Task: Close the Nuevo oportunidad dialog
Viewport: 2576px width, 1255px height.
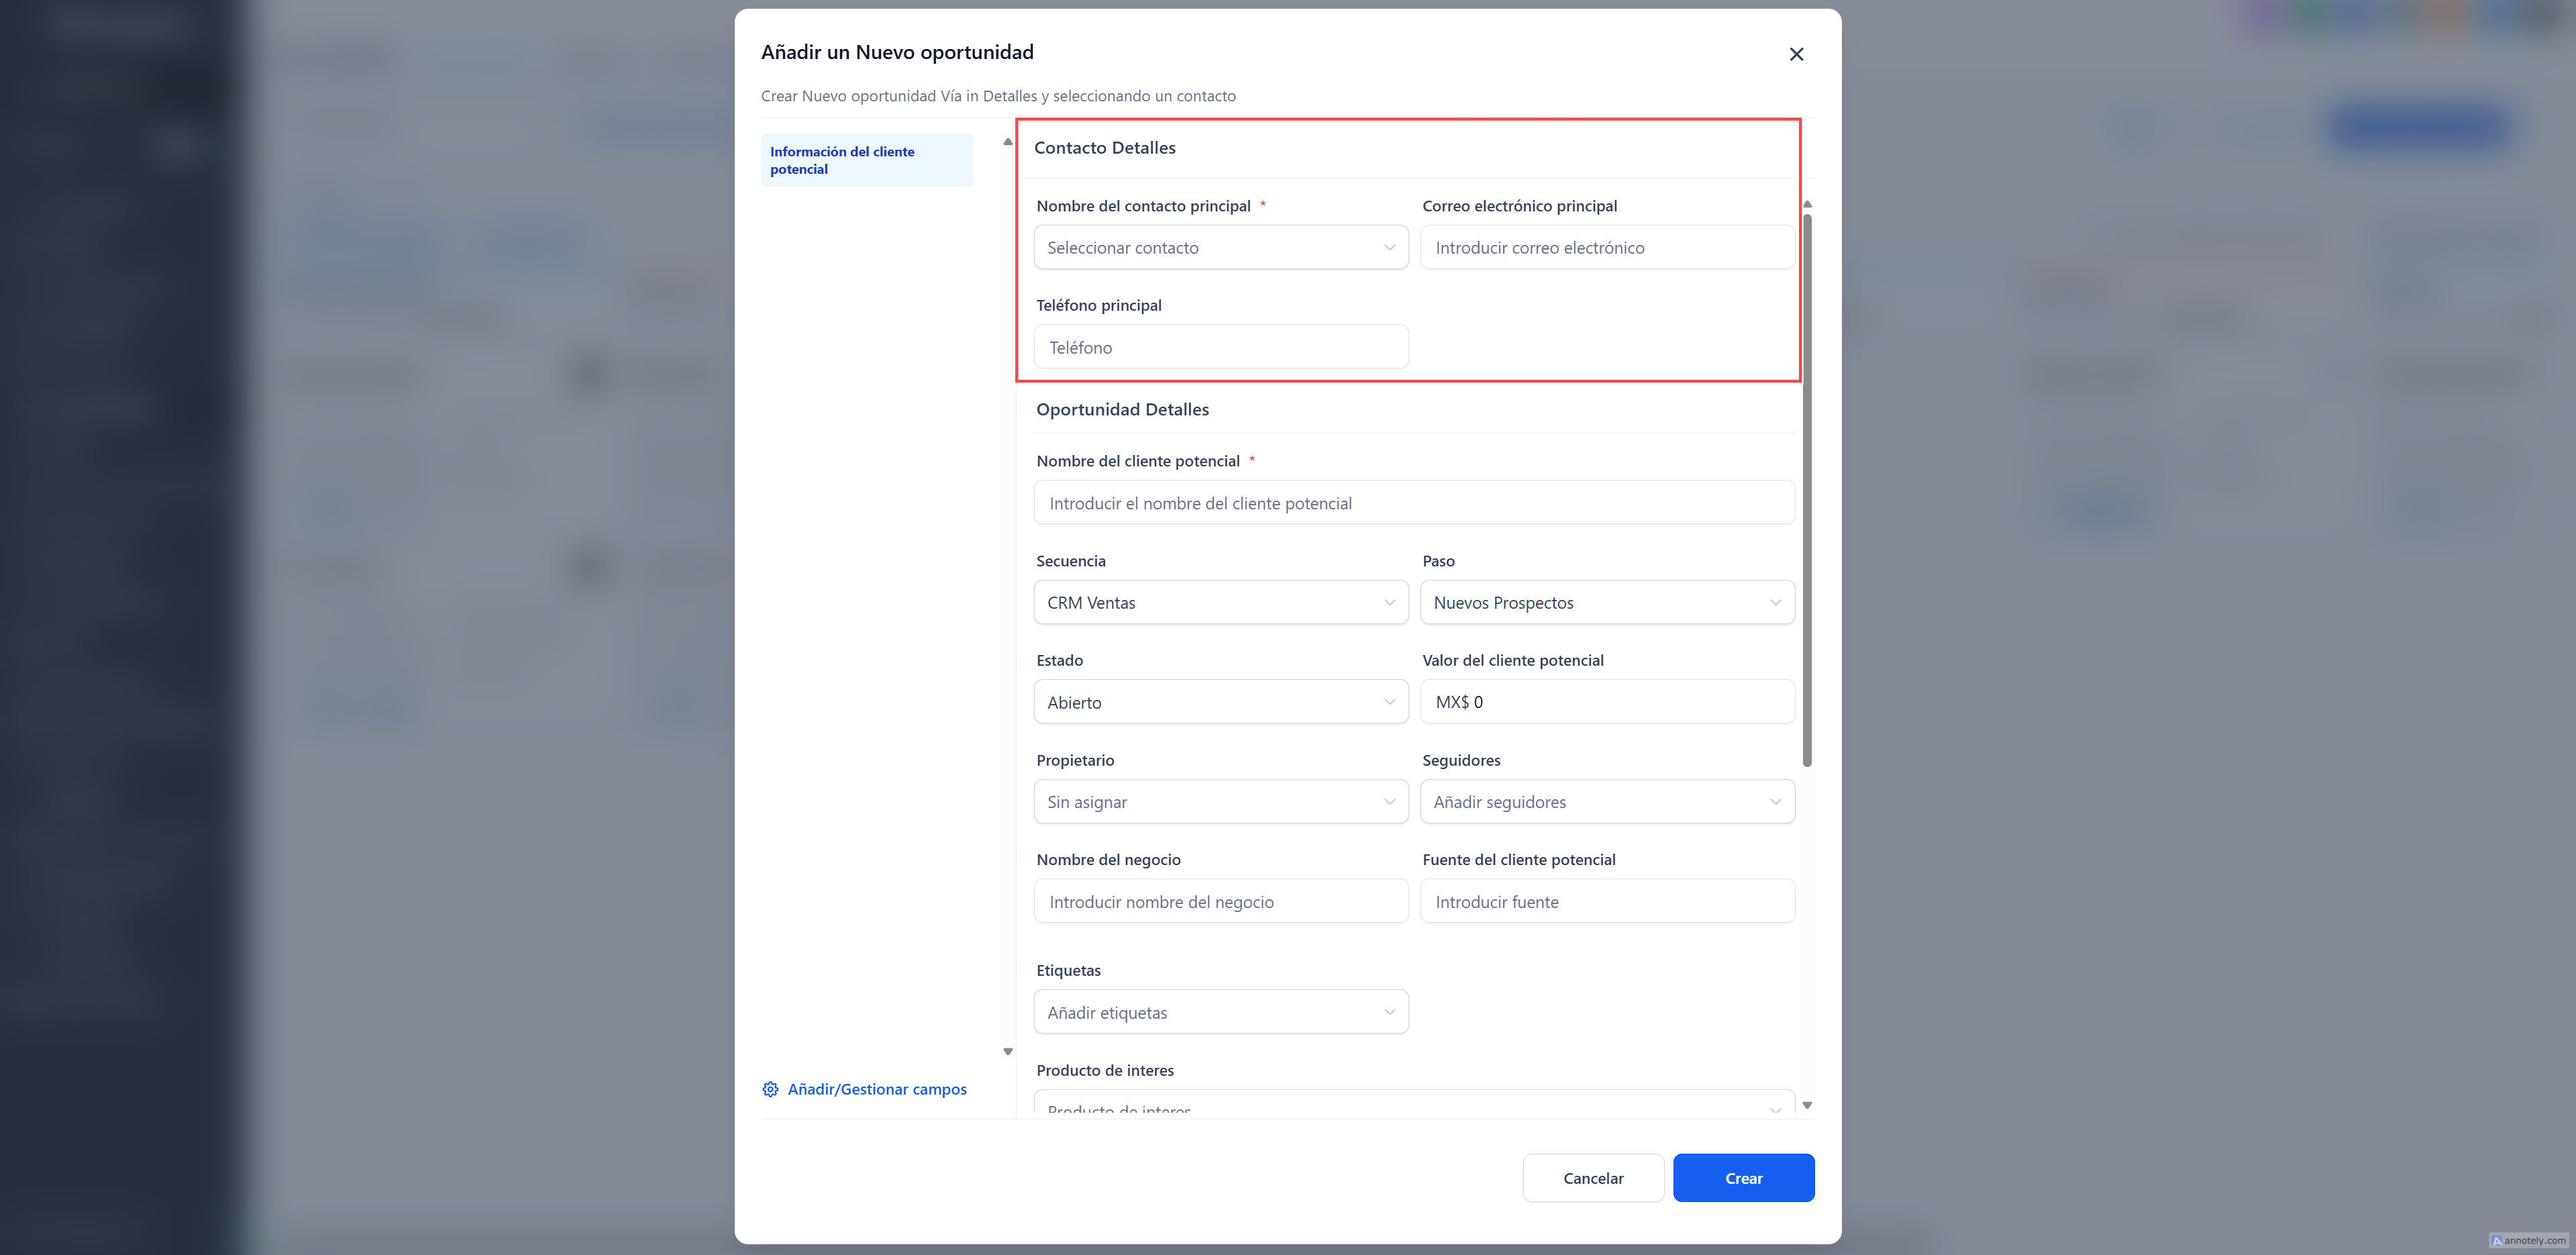Action: click(1796, 54)
